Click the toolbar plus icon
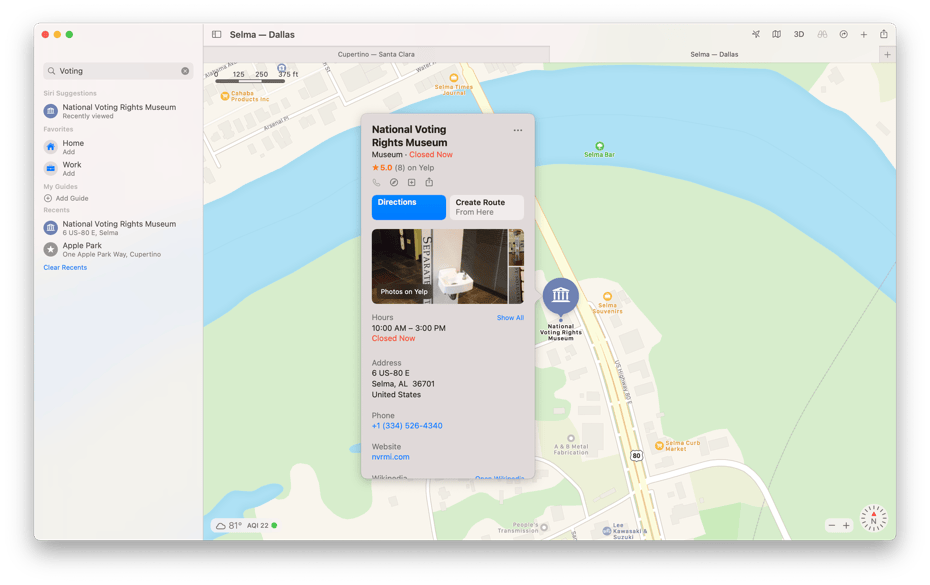The width and height of the screenshot is (930, 585). tap(864, 34)
